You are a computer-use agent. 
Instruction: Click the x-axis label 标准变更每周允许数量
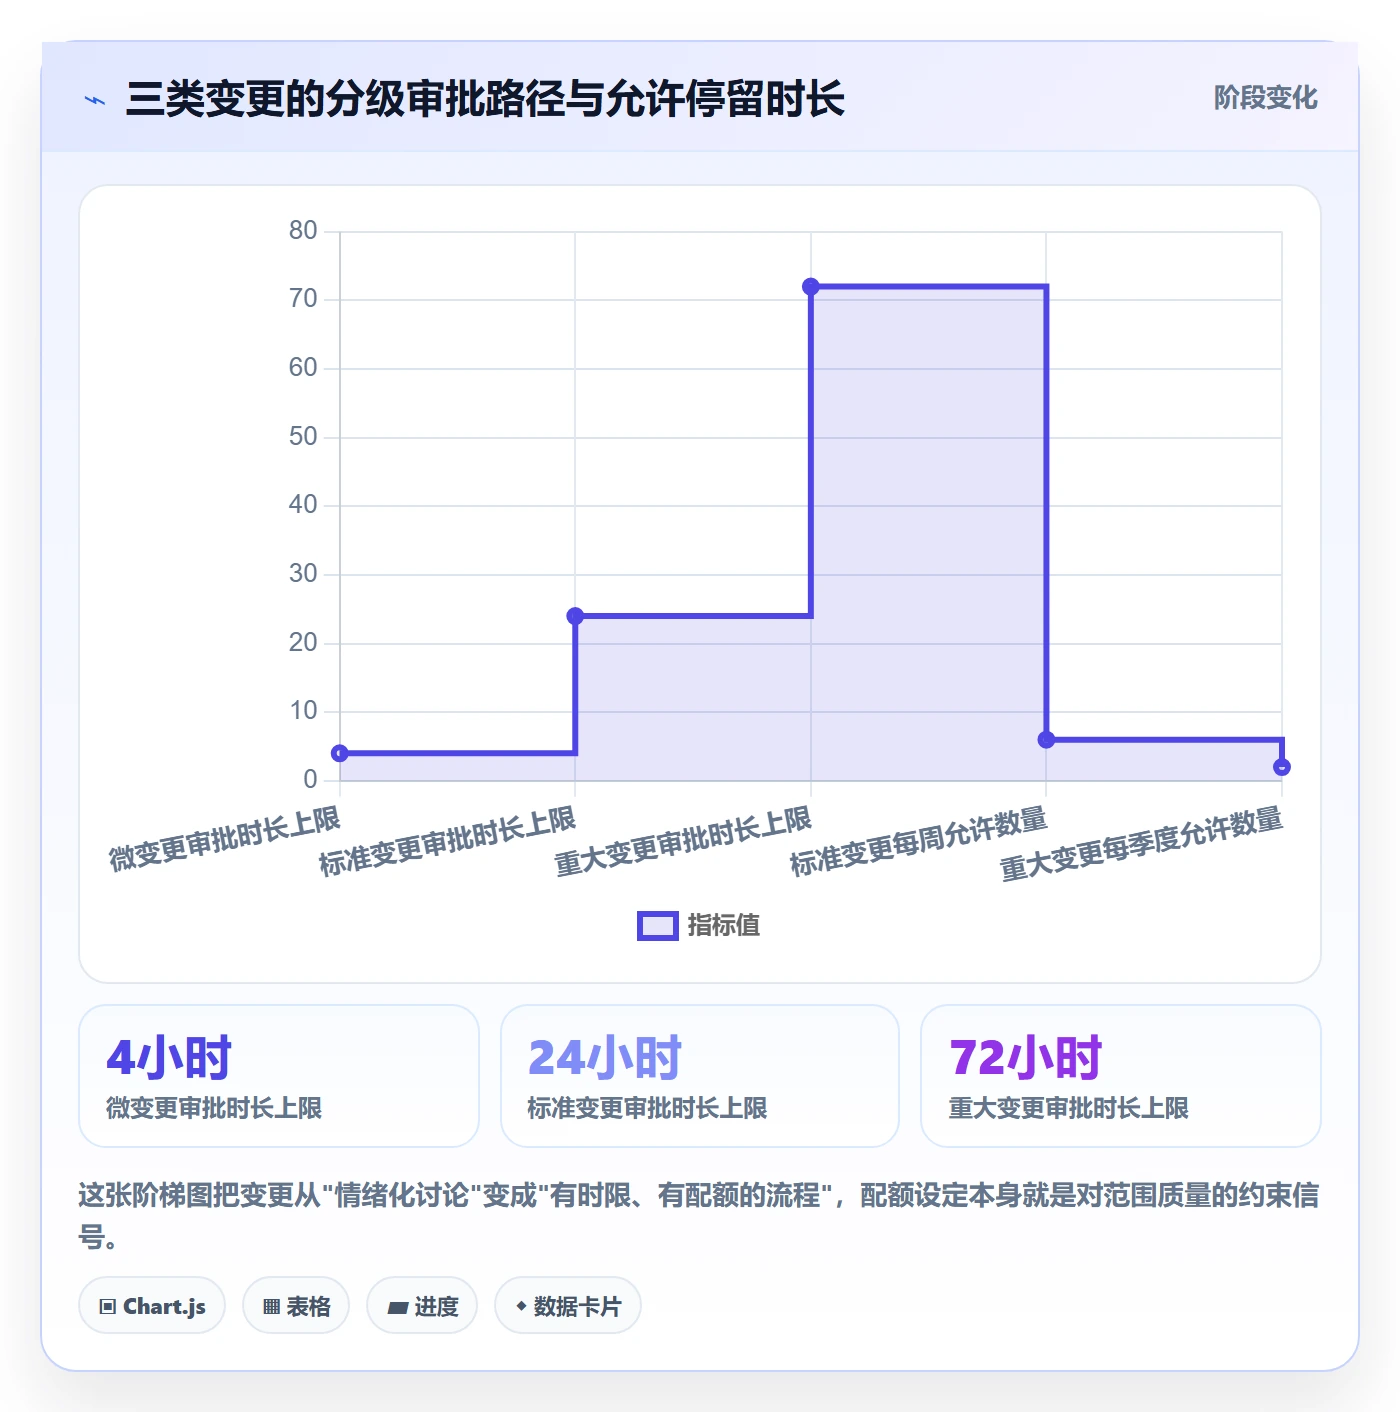pos(918,841)
